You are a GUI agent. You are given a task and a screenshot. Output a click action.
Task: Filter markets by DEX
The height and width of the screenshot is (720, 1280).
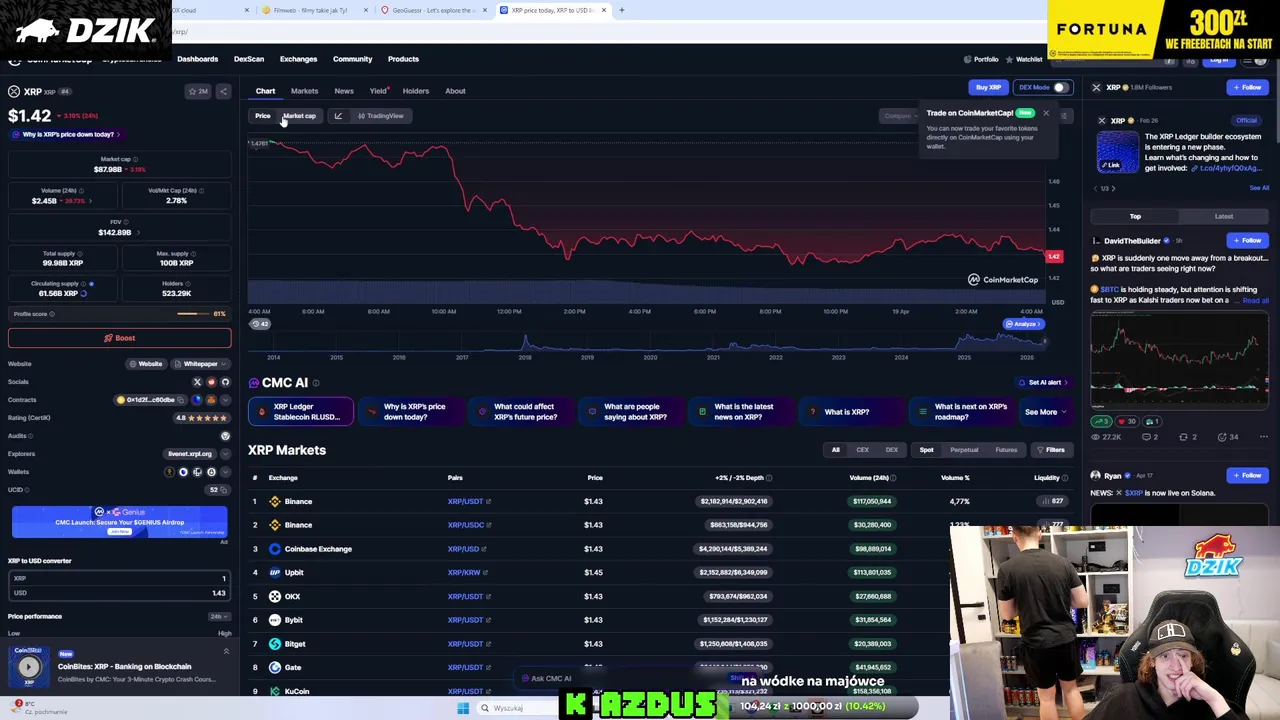coord(892,450)
